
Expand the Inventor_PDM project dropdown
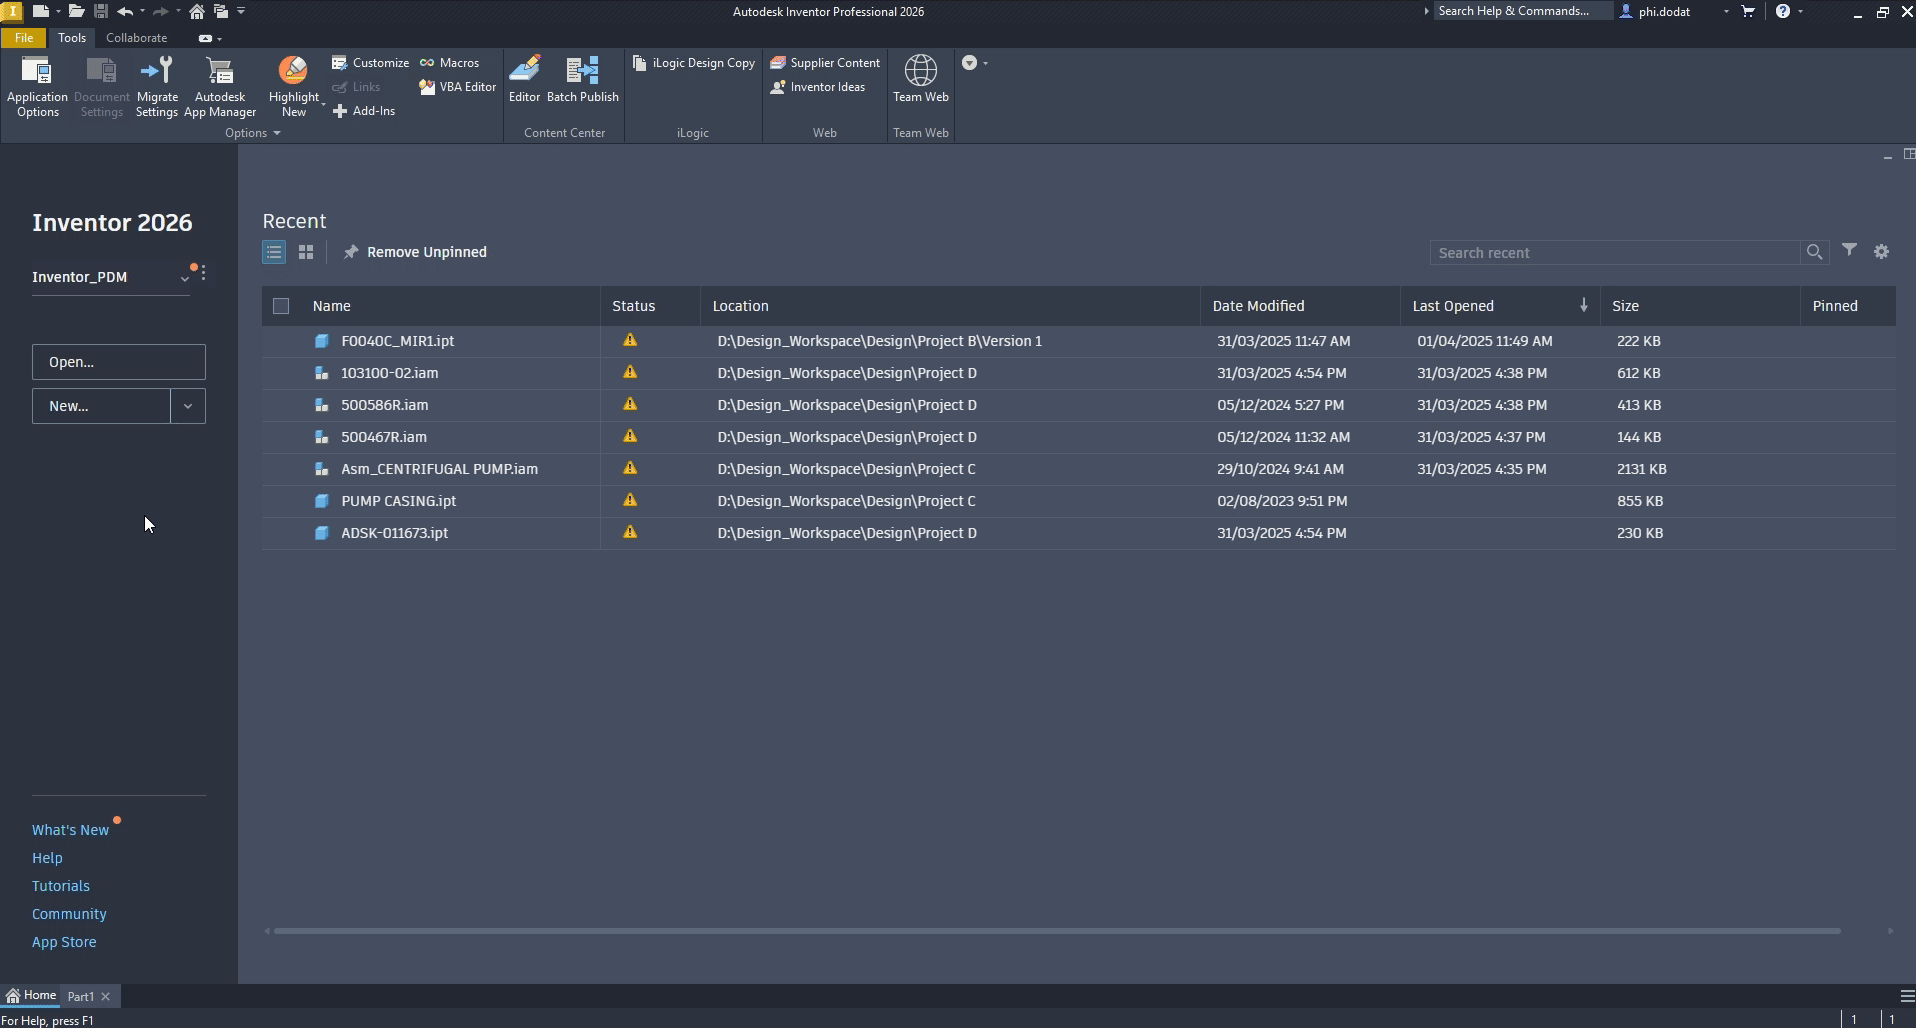coord(184,278)
